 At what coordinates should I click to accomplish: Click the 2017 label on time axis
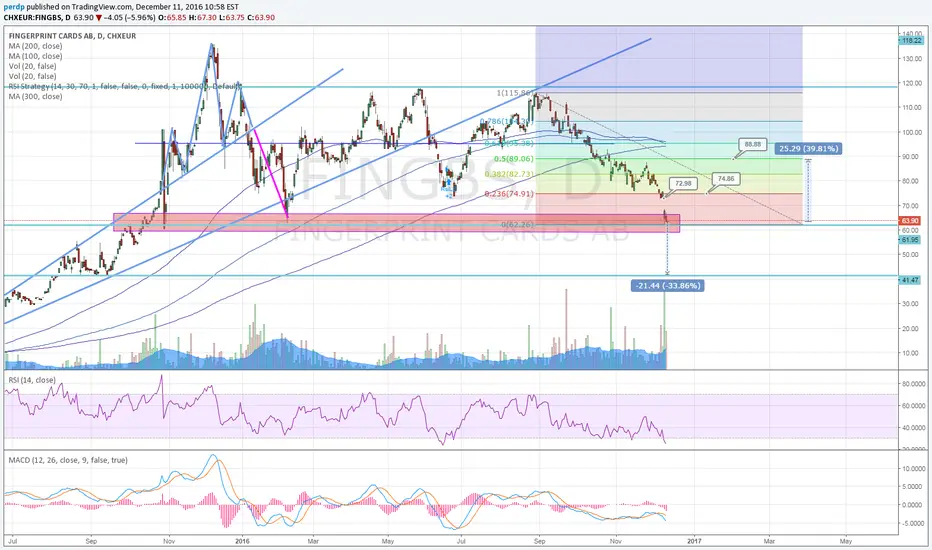(x=694, y=541)
